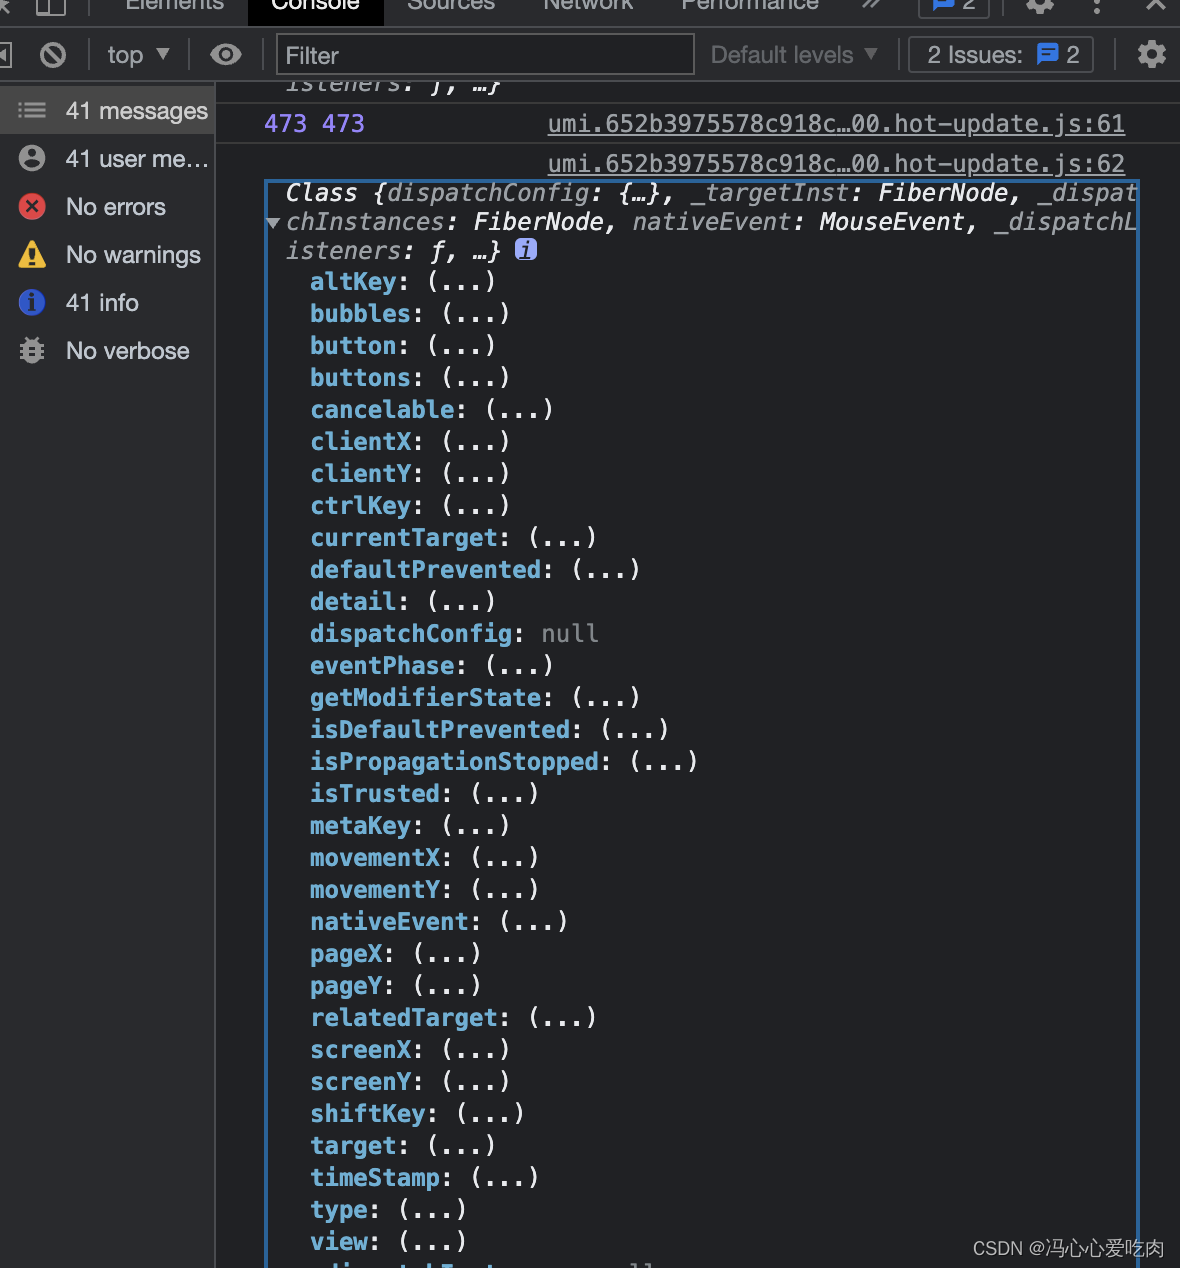Open the top frame context dropdown
This screenshot has width=1180, height=1268.
click(138, 54)
